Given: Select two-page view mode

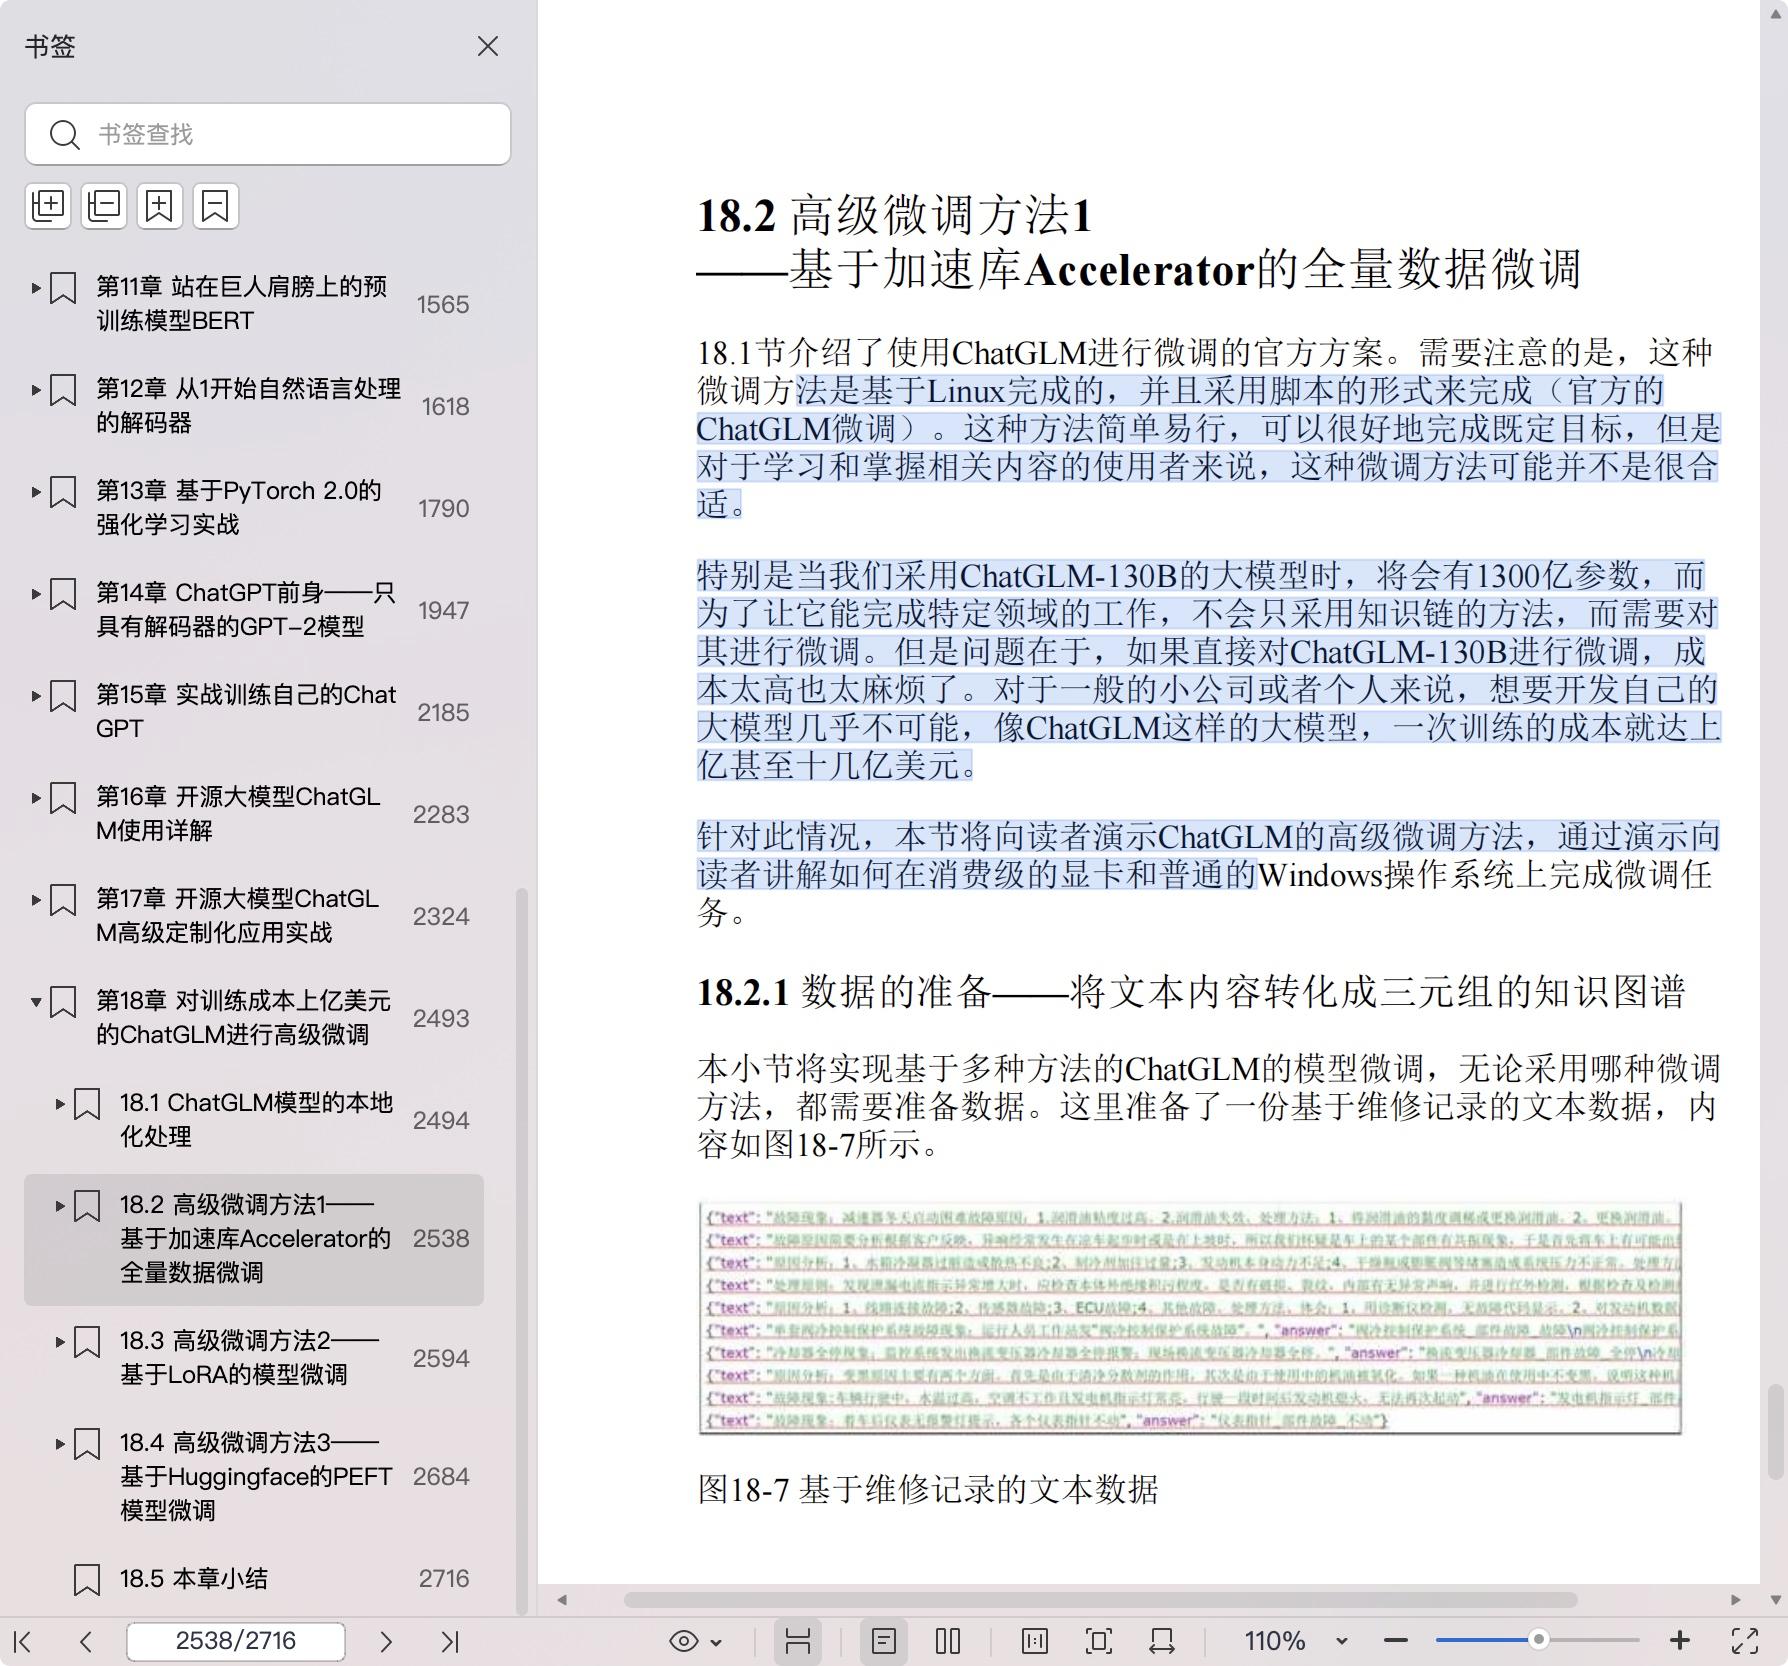Looking at the screenshot, I should (x=948, y=1641).
